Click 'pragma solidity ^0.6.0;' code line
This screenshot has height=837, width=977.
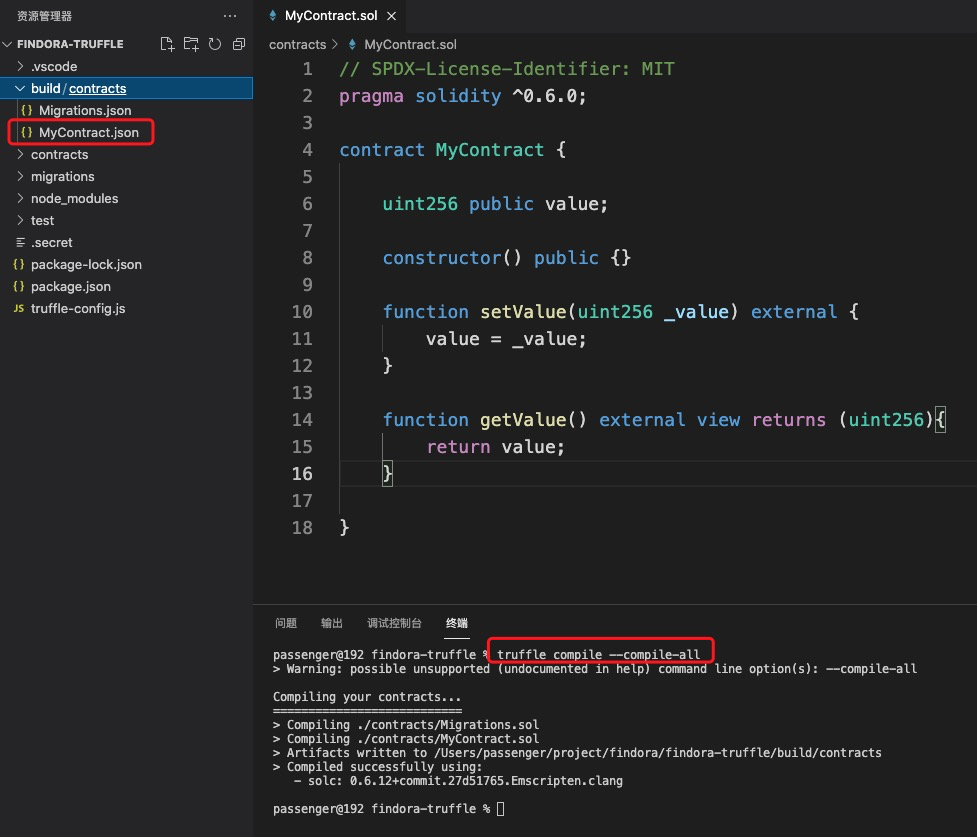[x=463, y=96]
